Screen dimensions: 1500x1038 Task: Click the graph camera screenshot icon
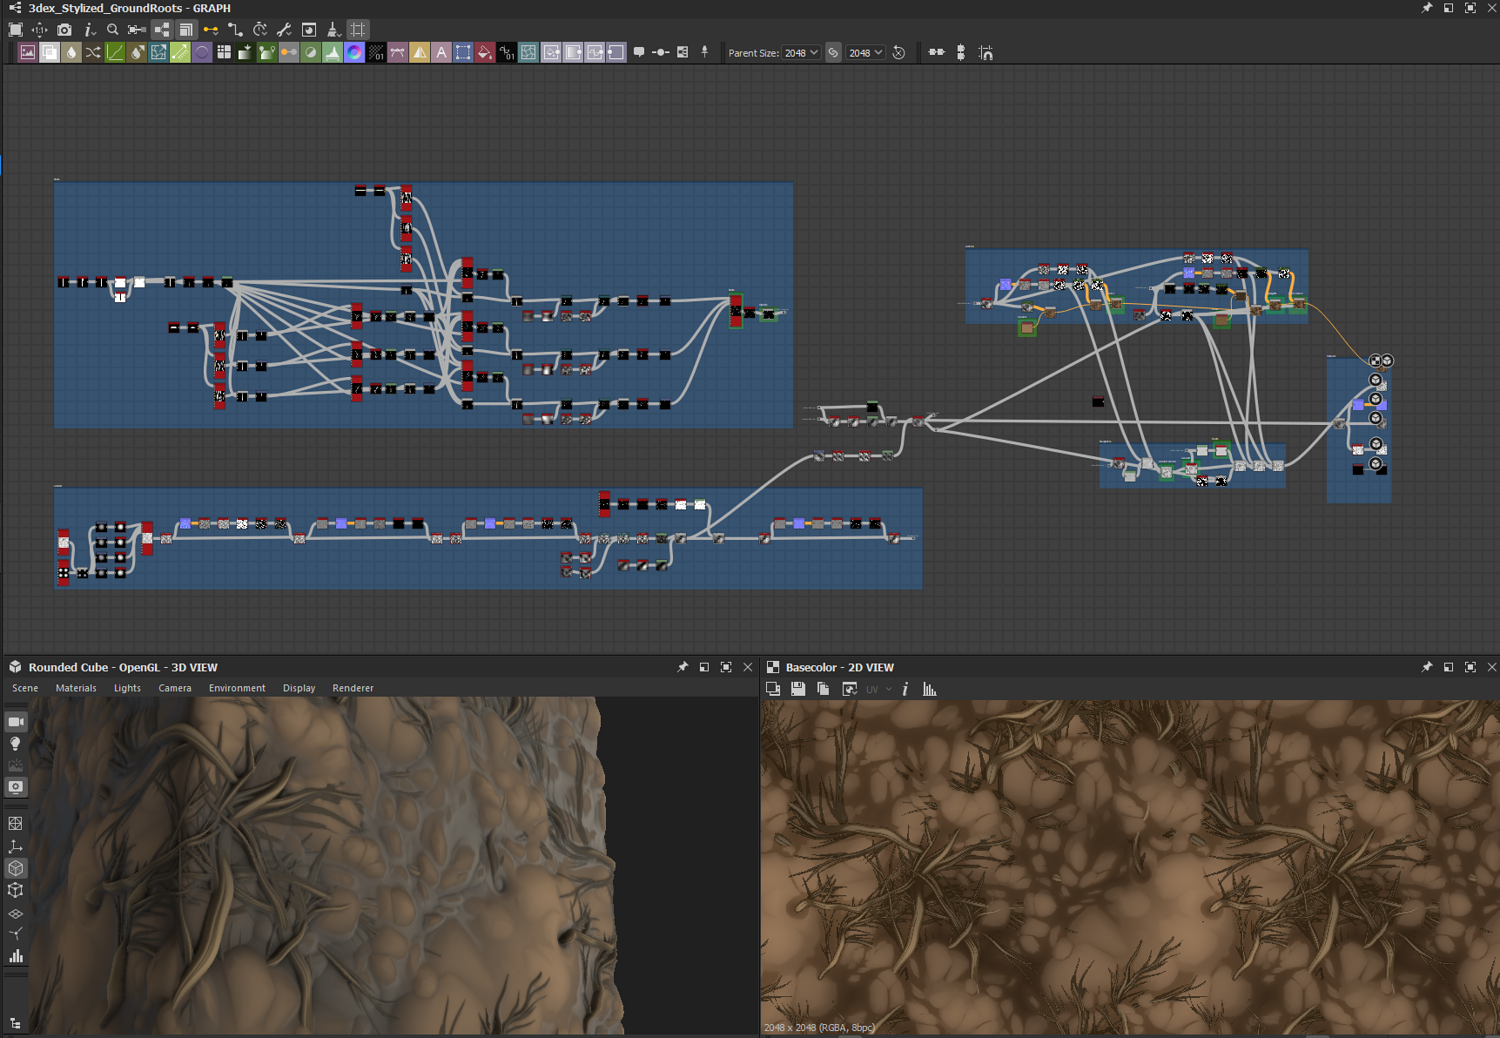click(64, 30)
